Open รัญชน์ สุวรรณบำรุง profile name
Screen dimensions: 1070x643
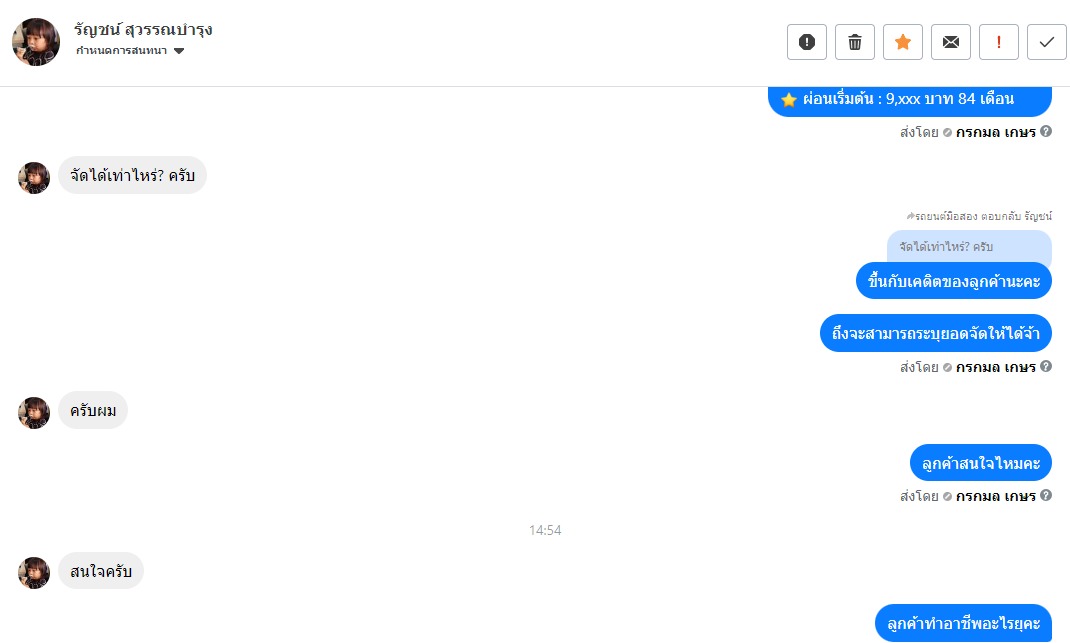[143, 29]
